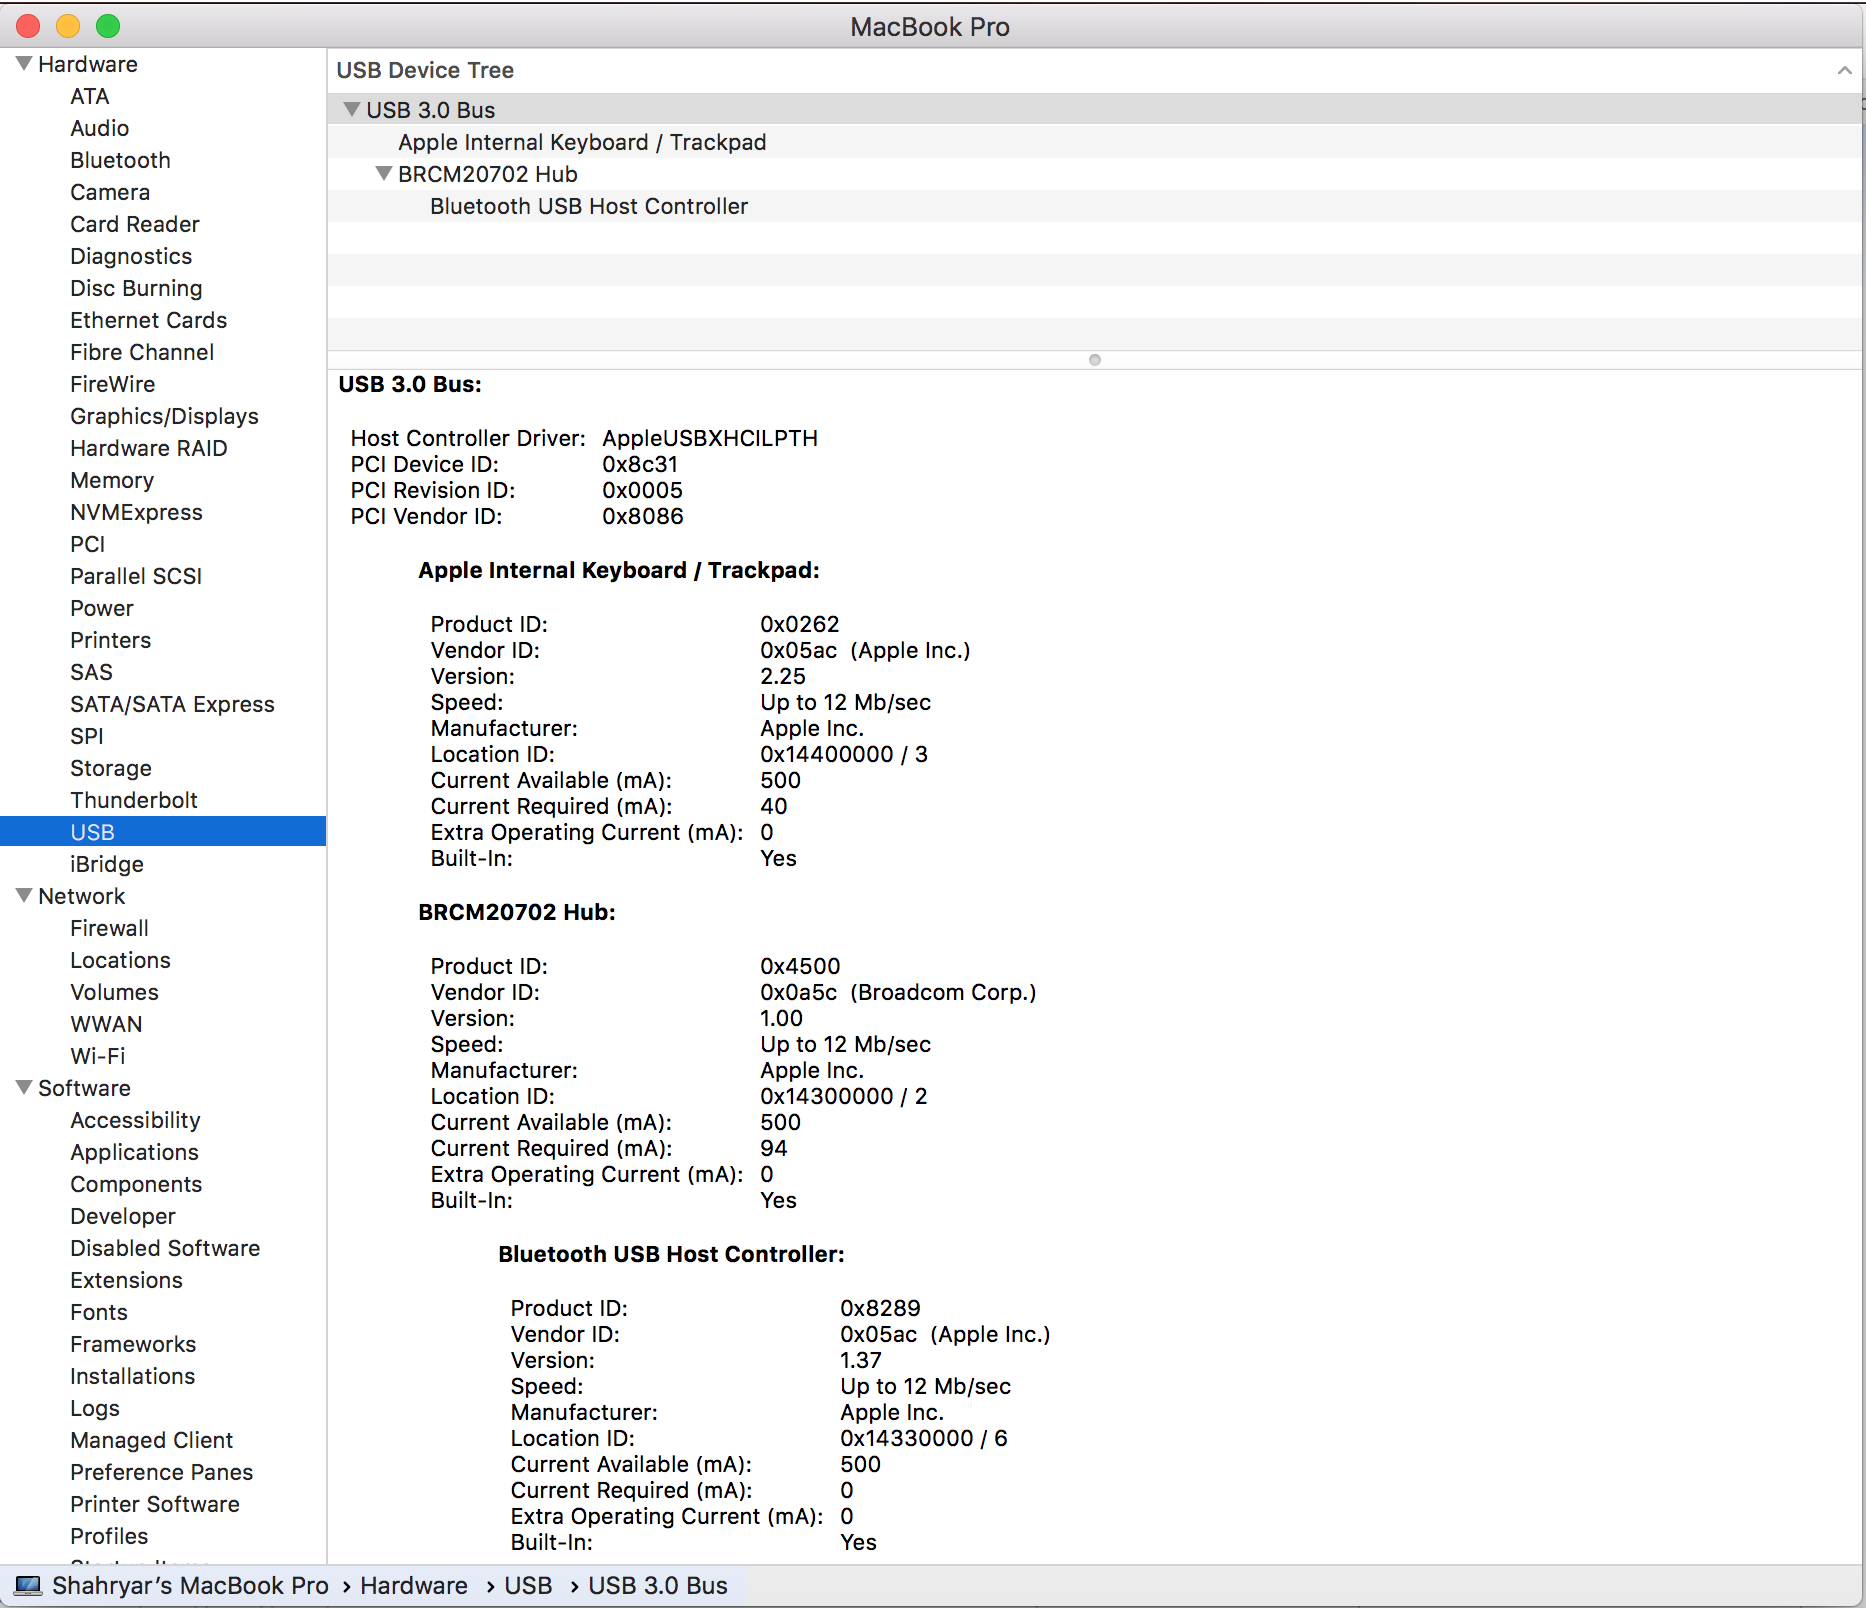1866x1608 pixels.
Task: Click Hardware breadcrumb in path bar
Action: 414,1586
